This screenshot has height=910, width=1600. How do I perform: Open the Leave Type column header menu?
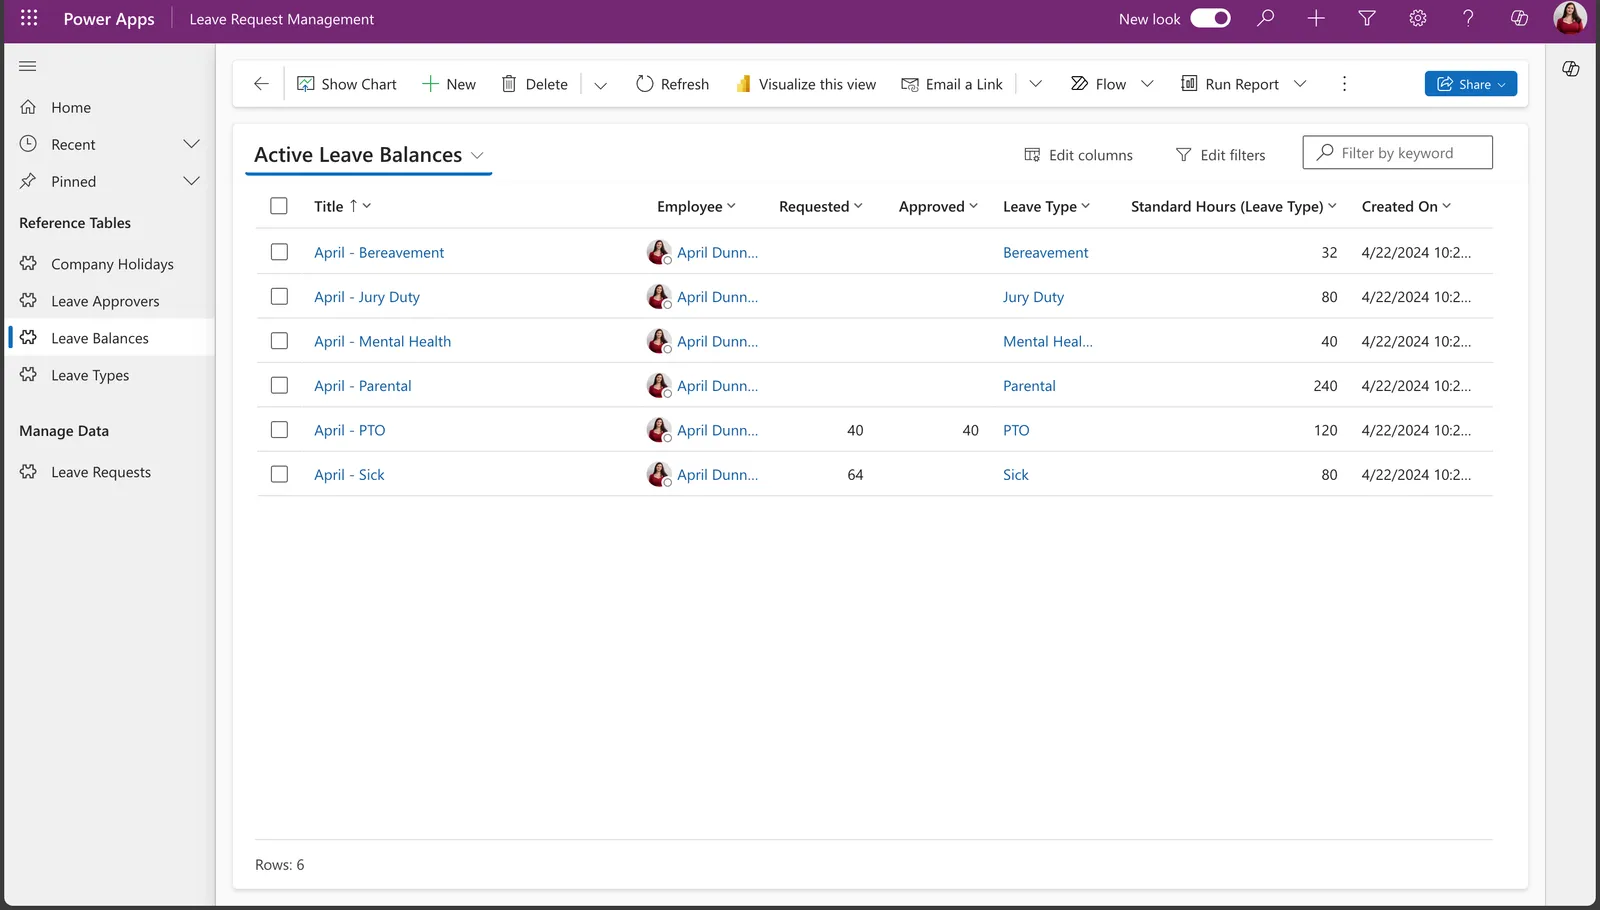click(1047, 206)
